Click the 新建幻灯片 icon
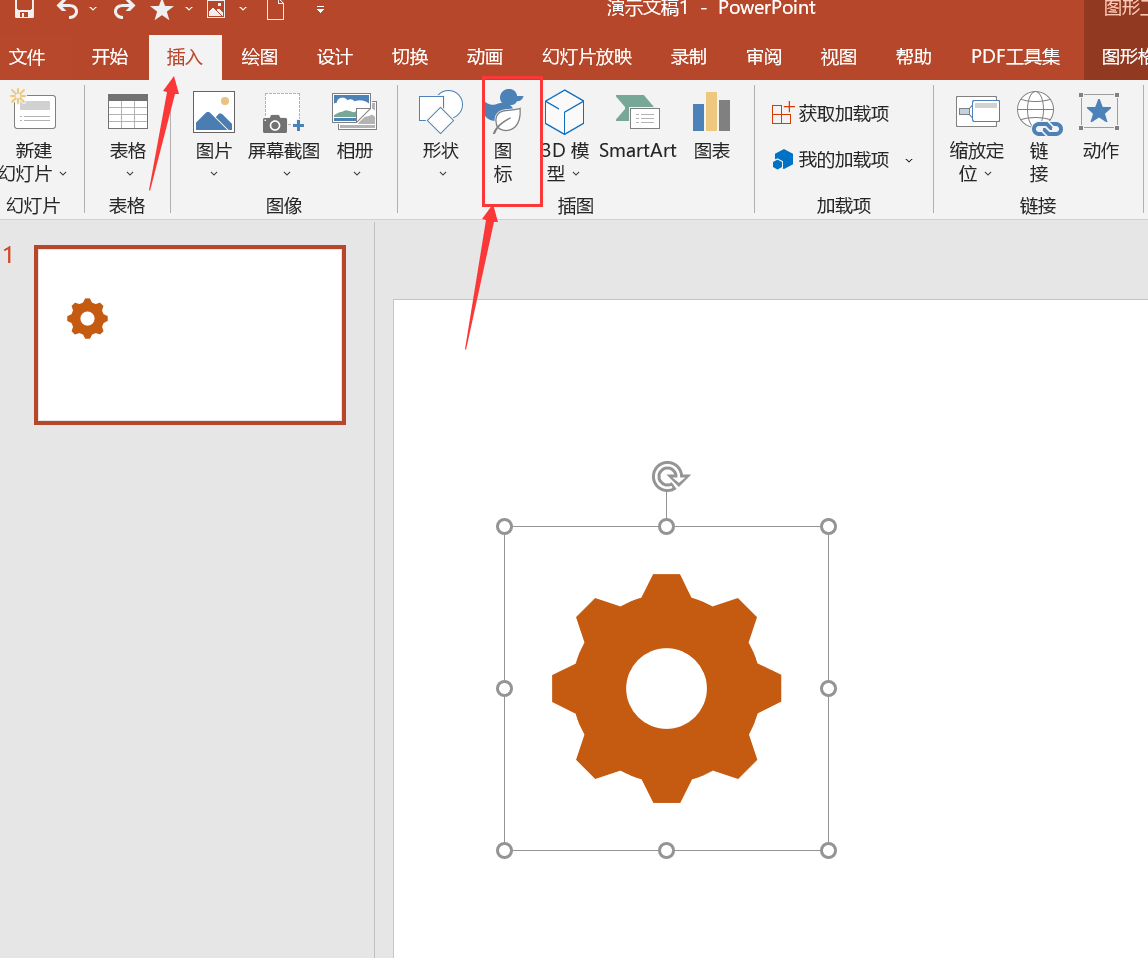This screenshot has width=1148, height=958. point(33,111)
